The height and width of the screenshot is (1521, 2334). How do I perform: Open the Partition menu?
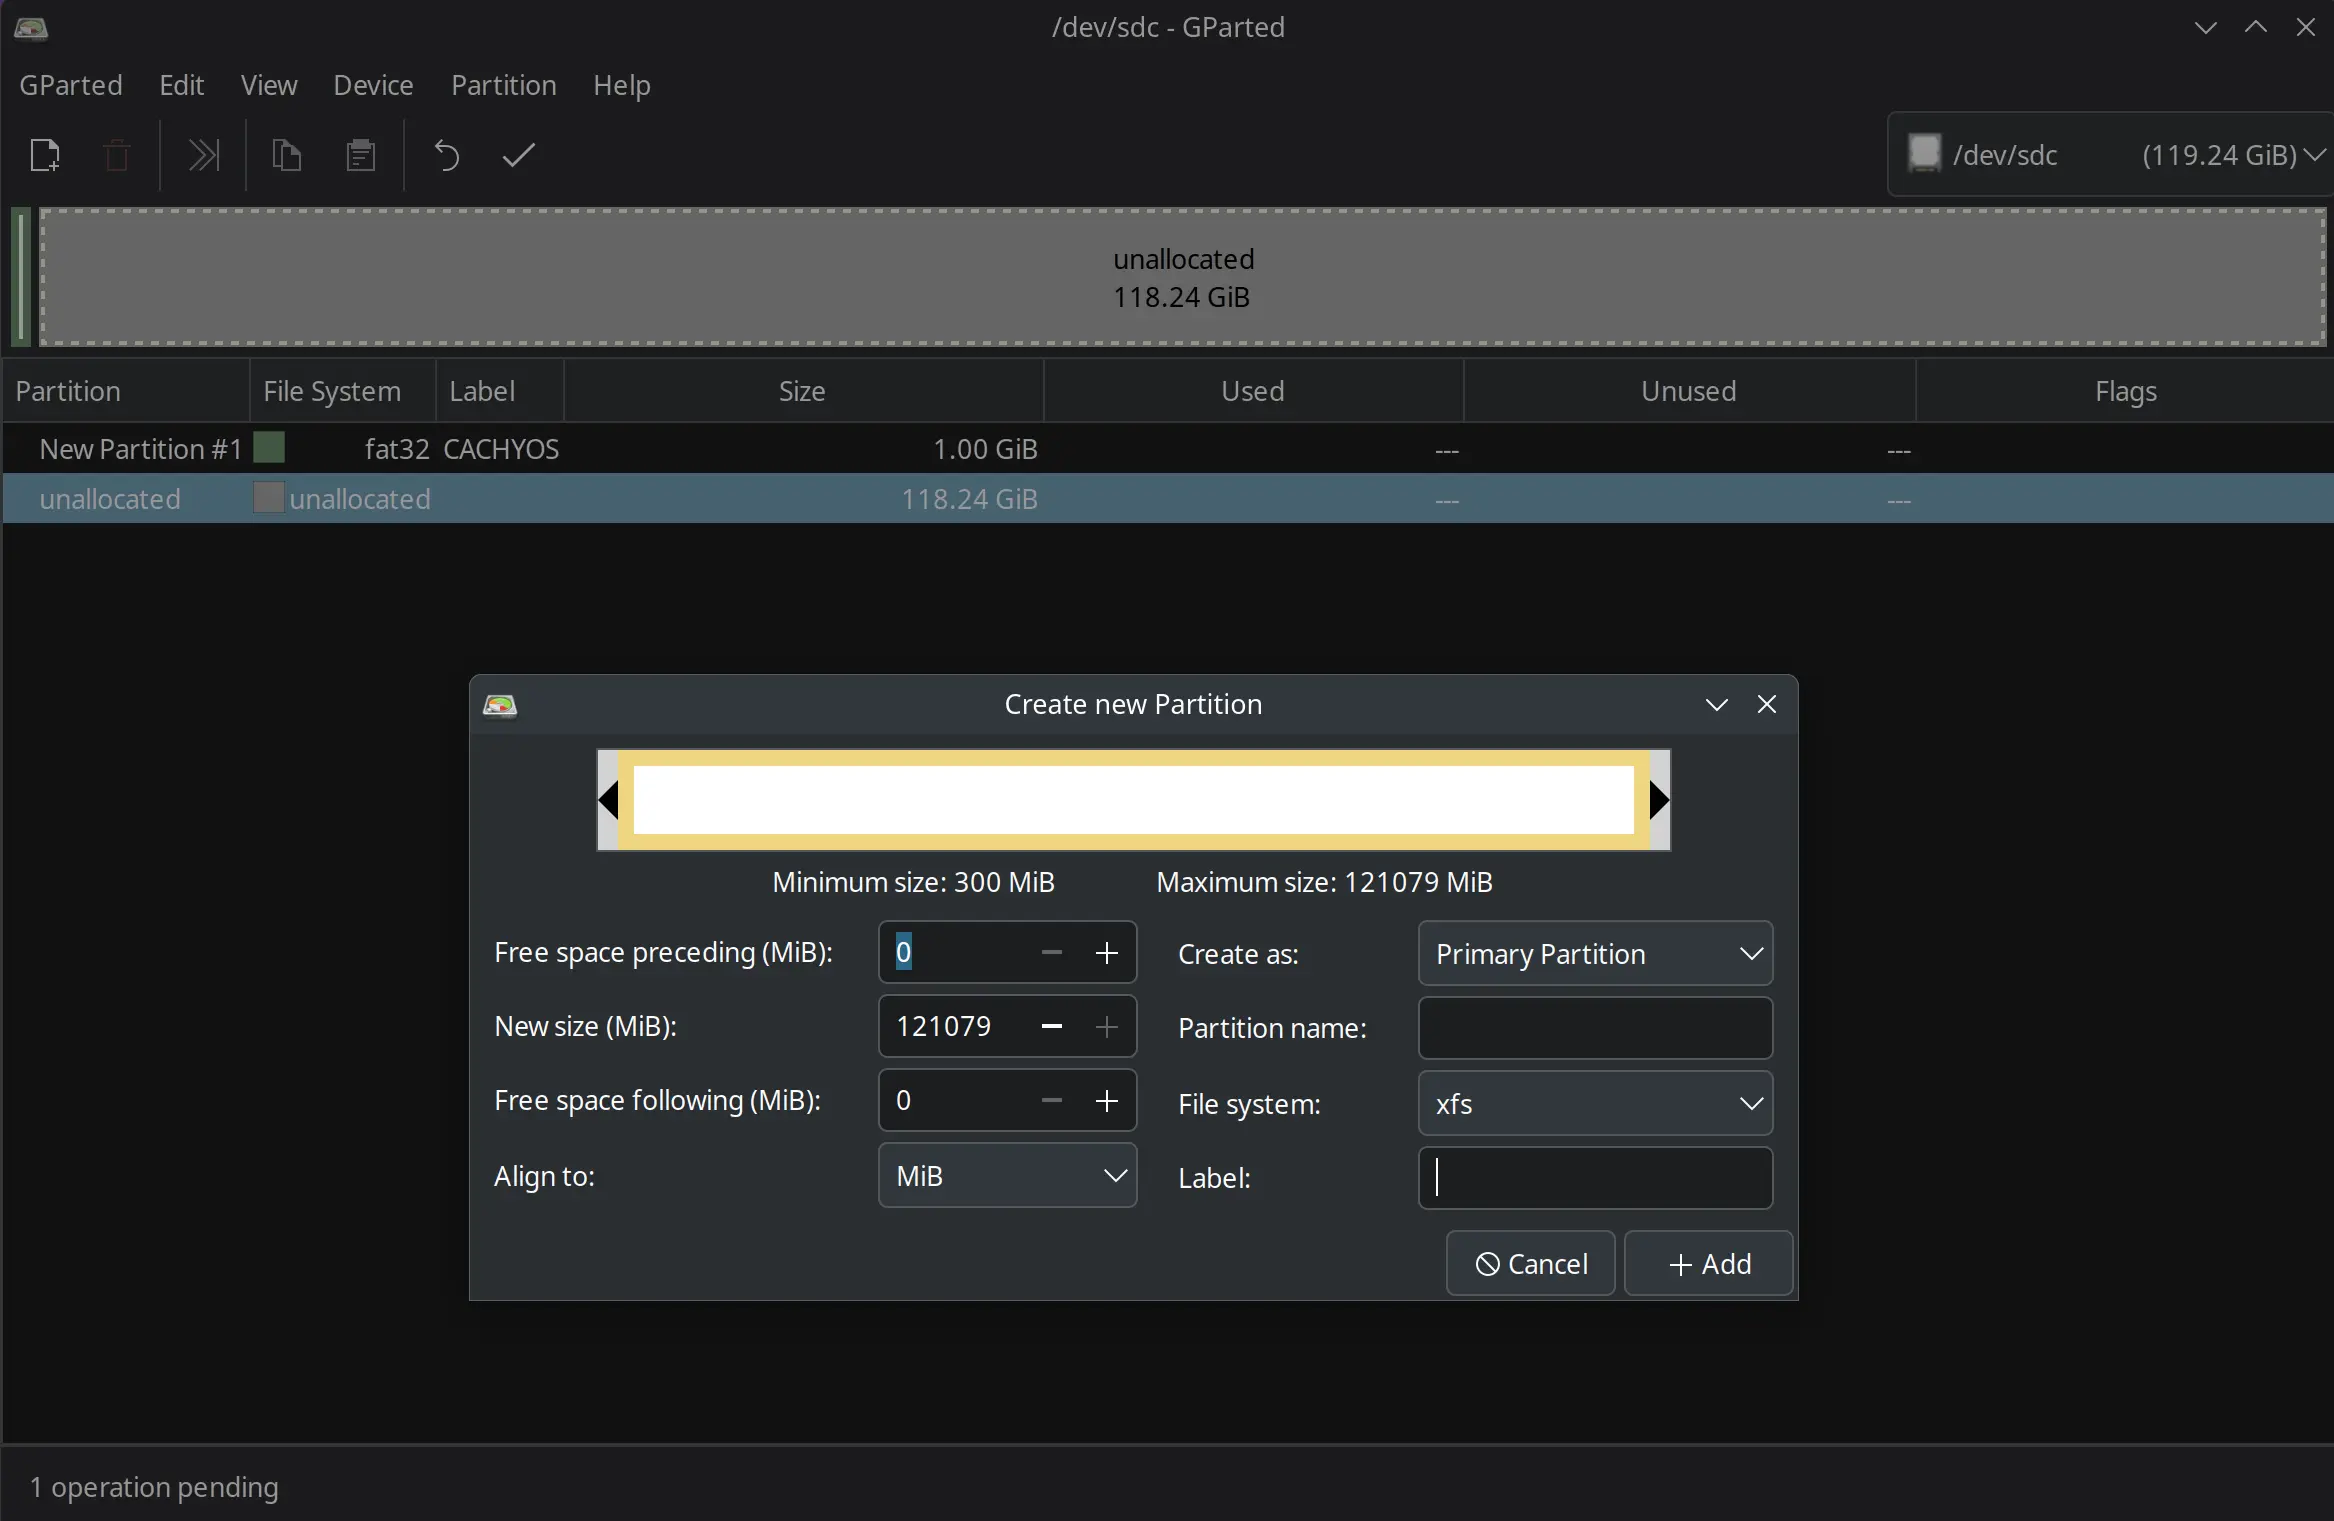pos(504,85)
